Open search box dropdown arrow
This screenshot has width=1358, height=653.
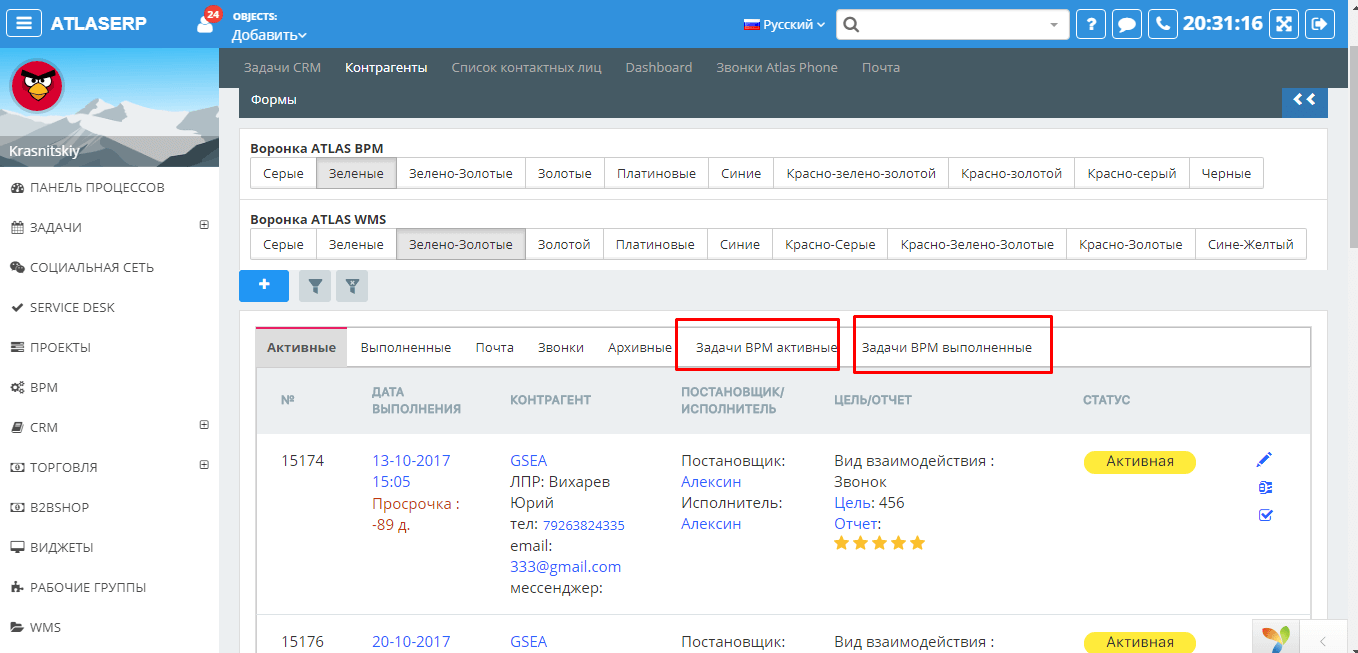tap(1054, 25)
